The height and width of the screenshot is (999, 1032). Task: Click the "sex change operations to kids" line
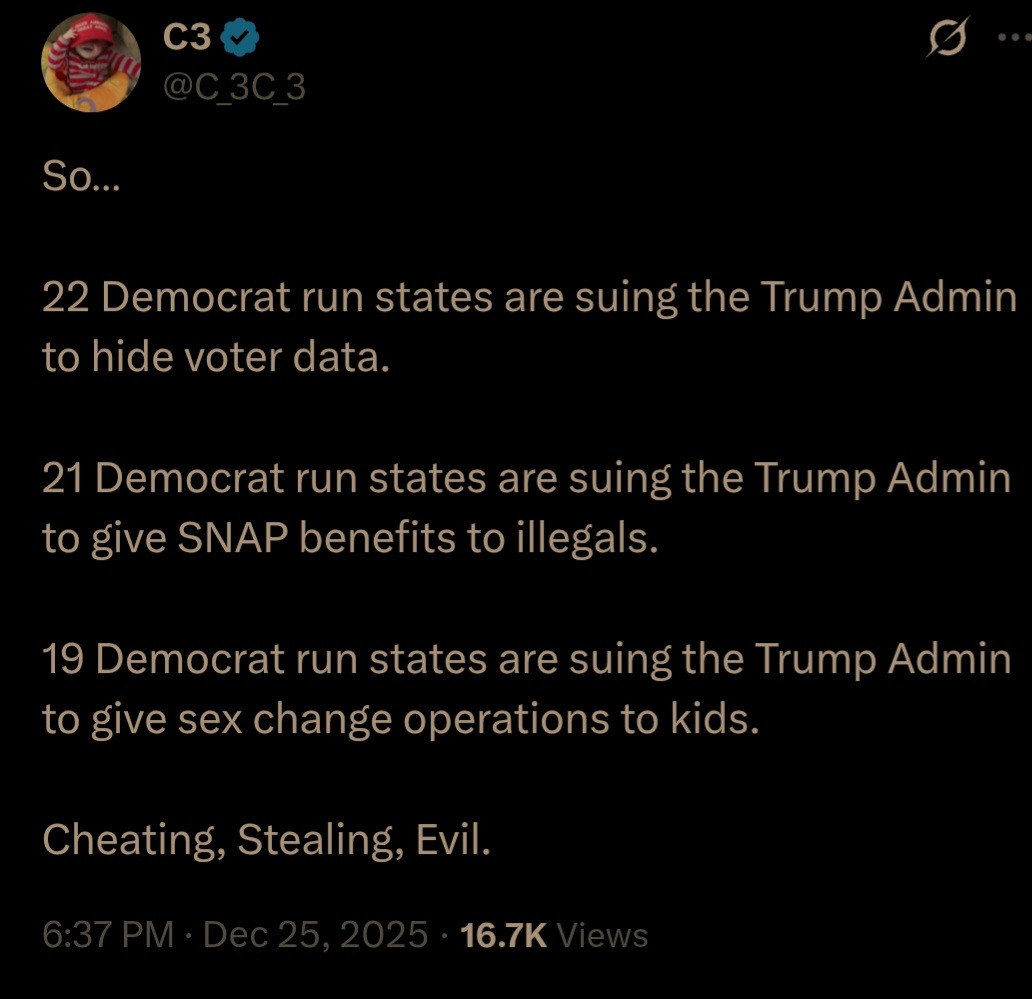coord(400,718)
